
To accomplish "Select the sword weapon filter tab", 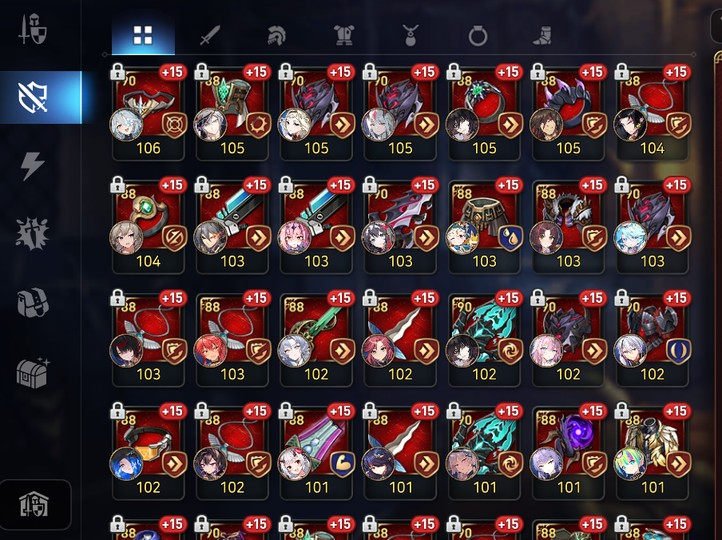I will tap(210, 35).
